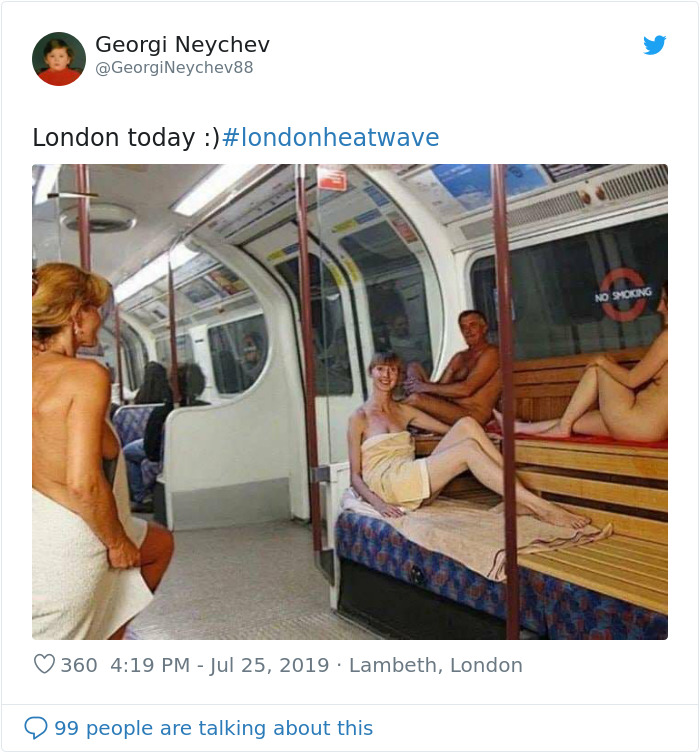Open Georgi Neychev's profile avatar
The width and height of the screenshot is (700, 753).
pyautogui.click(x=59, y=59)
